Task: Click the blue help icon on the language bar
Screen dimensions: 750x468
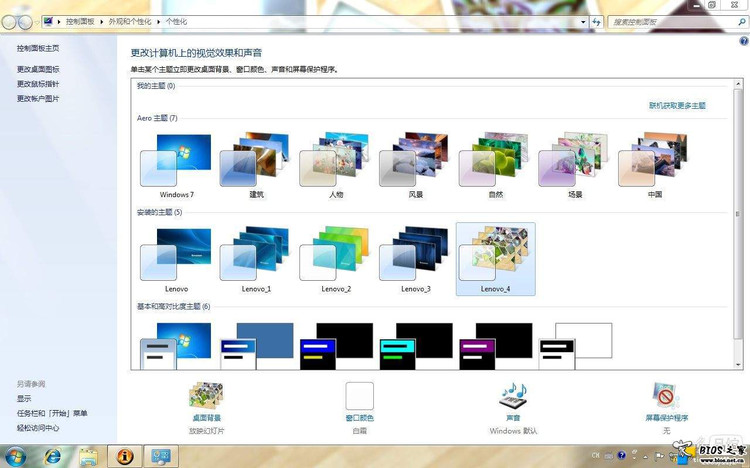Action: pos(621,456)
